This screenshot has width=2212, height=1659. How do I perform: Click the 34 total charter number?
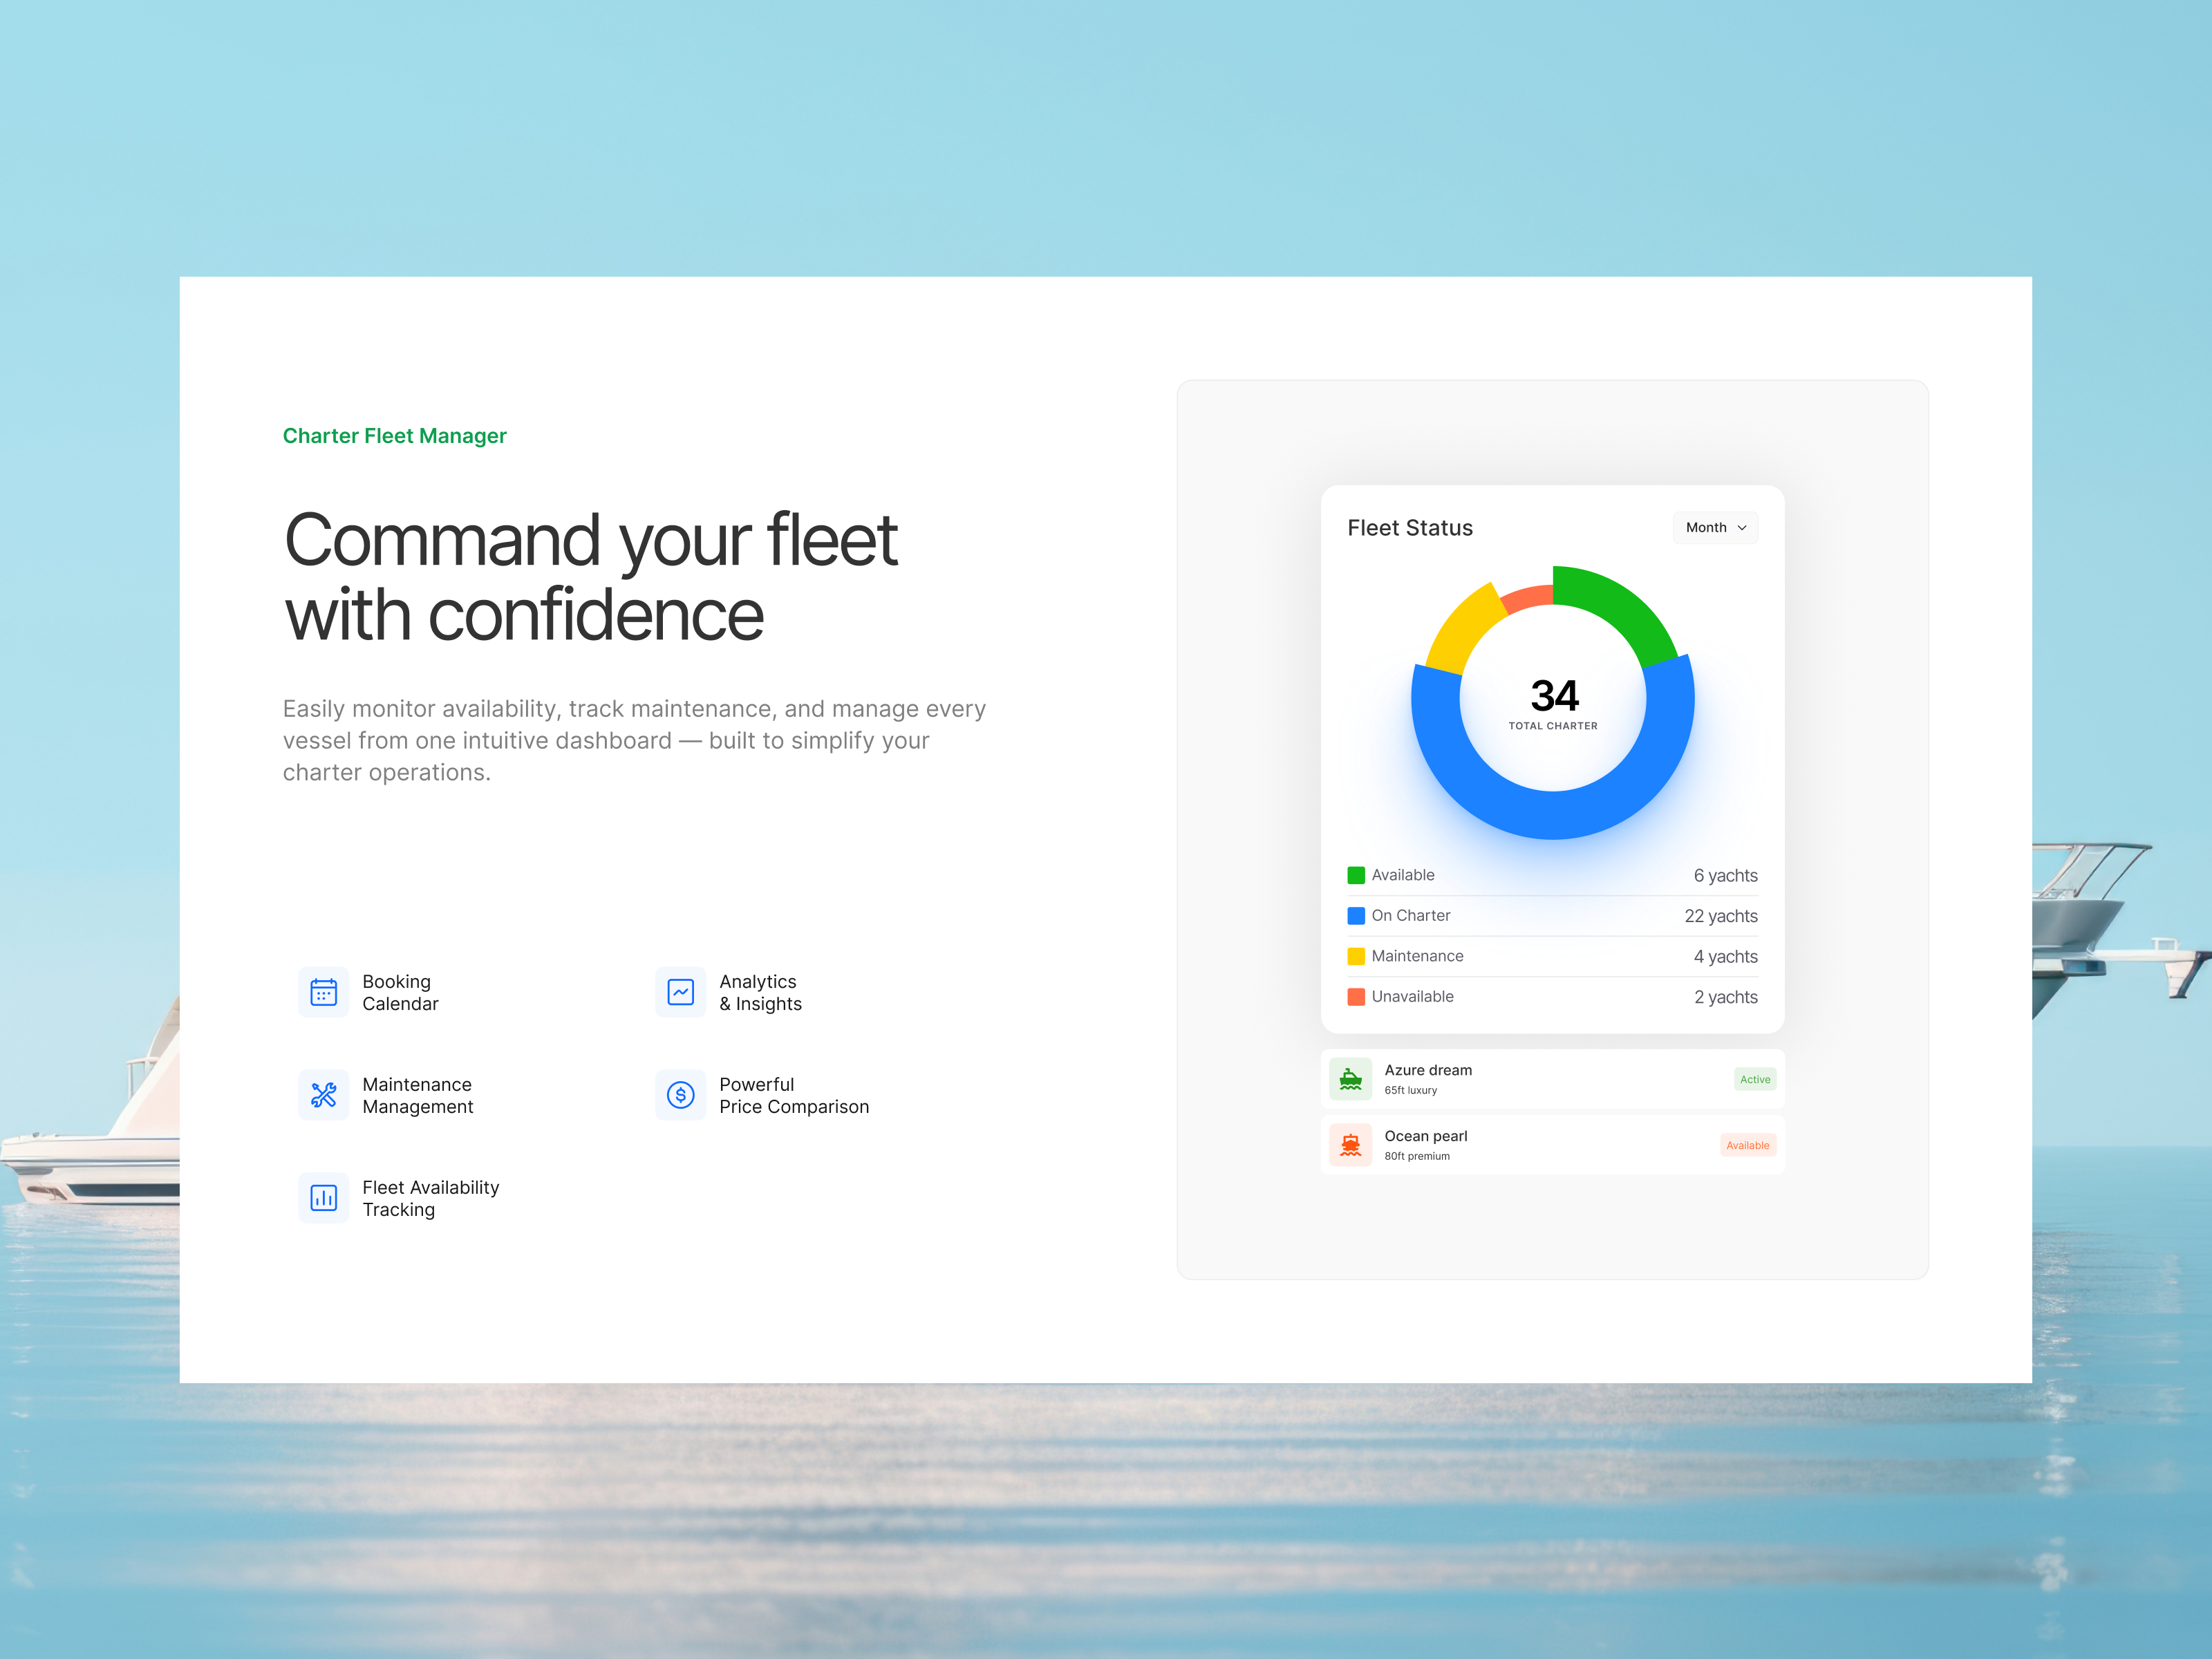coord(1554,696)
